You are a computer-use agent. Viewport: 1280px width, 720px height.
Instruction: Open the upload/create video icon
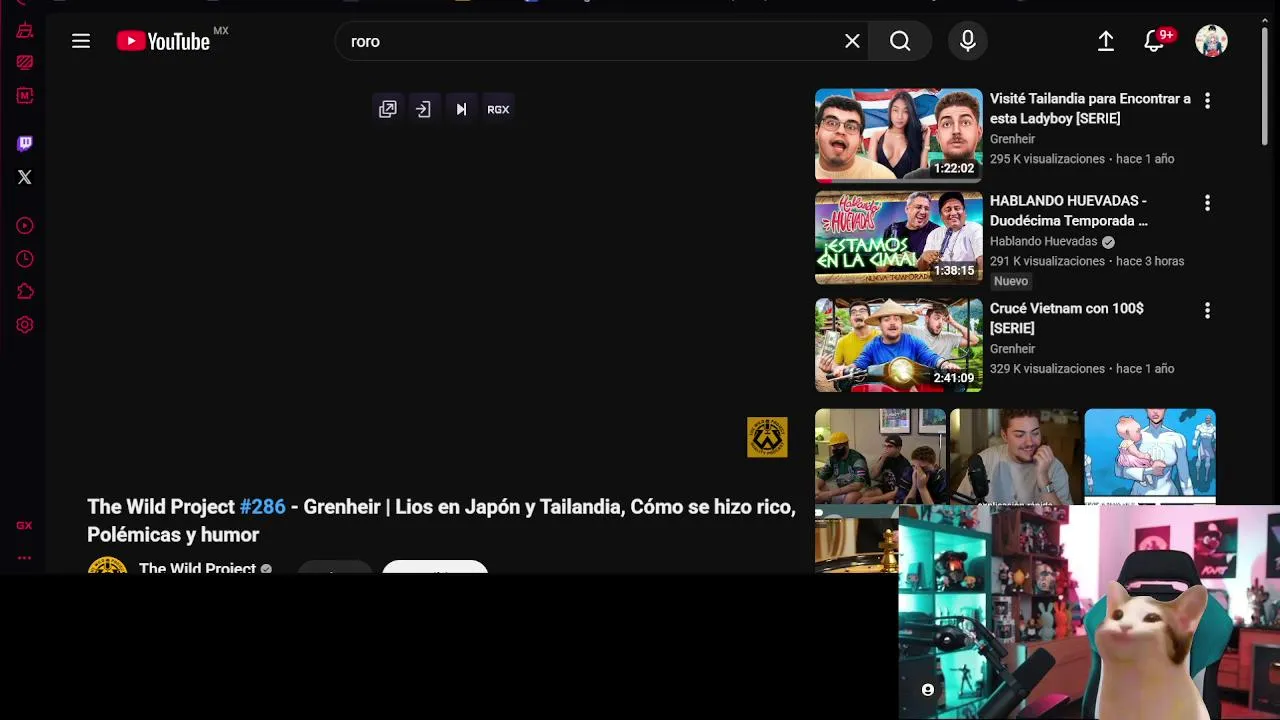(1106, 41)
